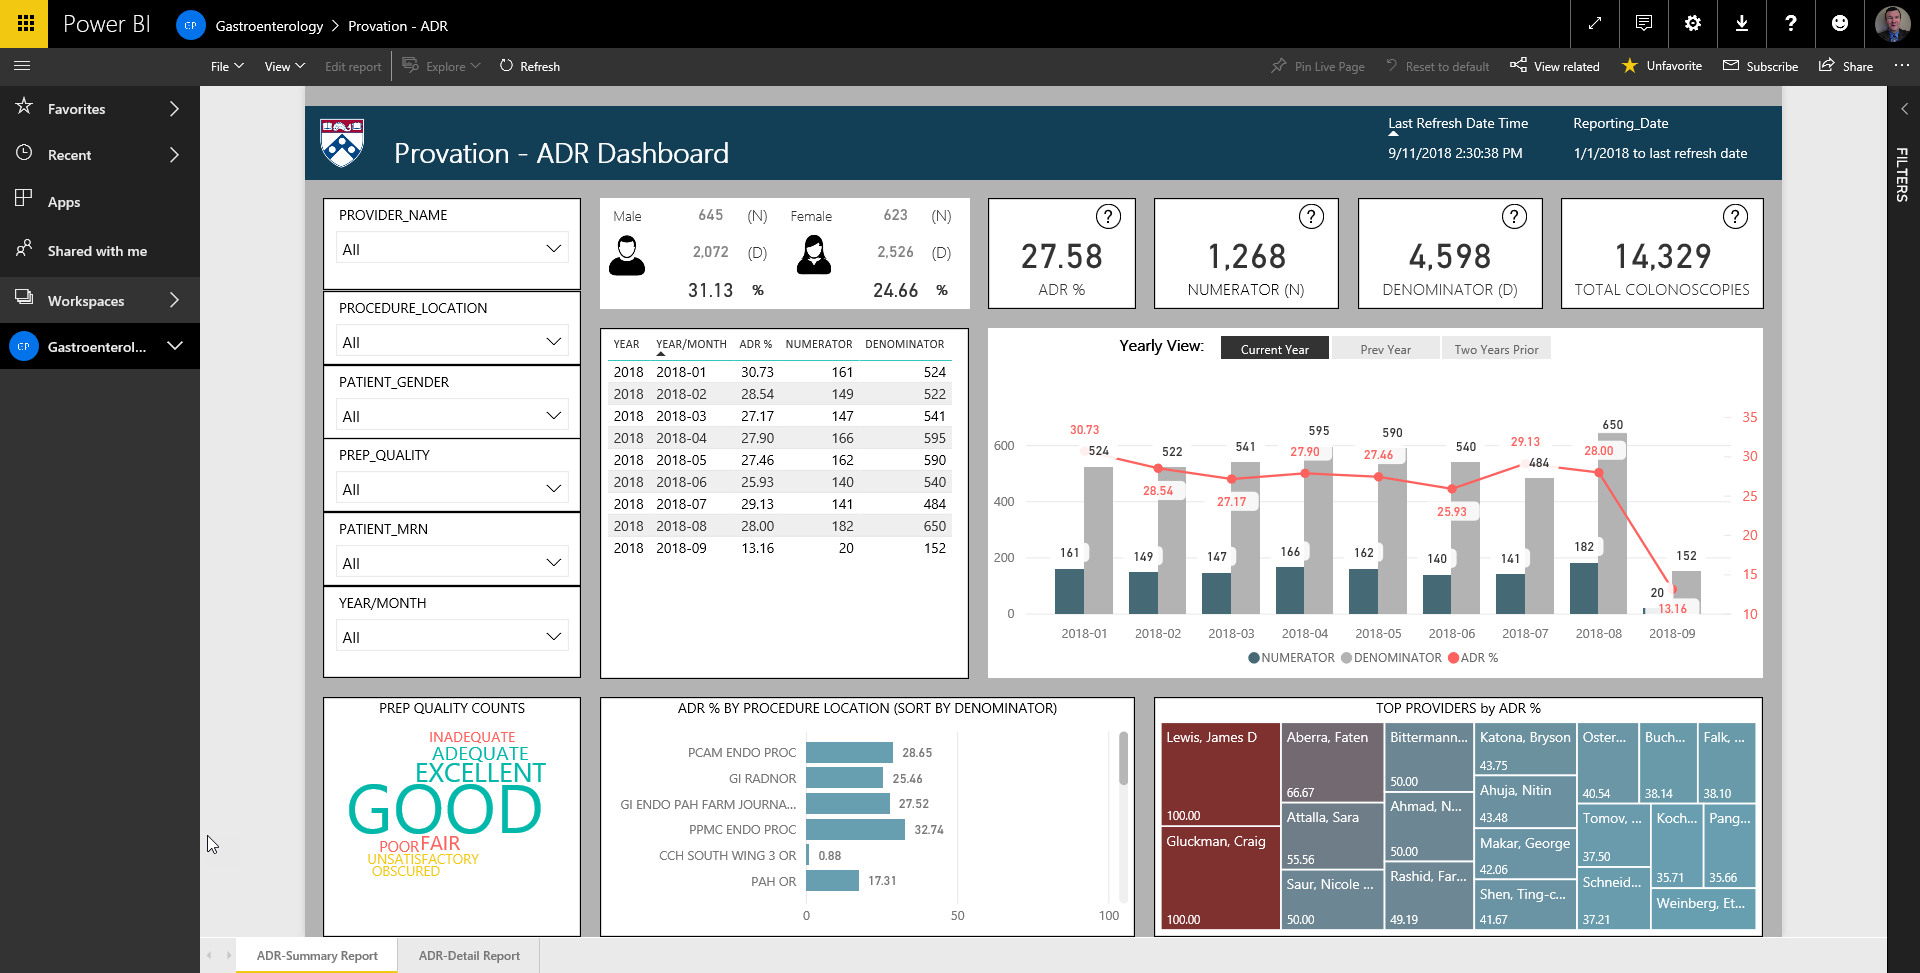
Task: Select Lewis, James D treemap tile
Action: click(1220, 774)
